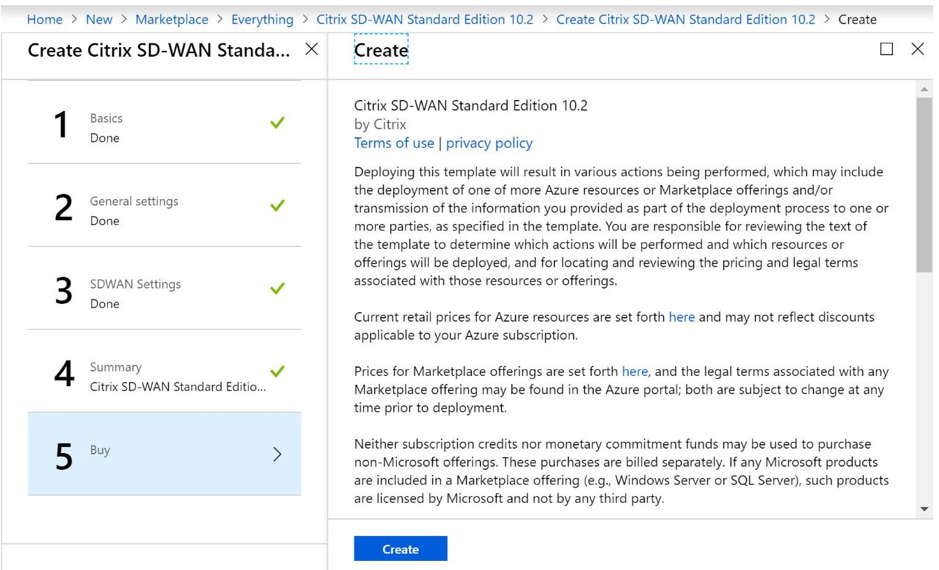This screenshot has width=939, height=570.
Task: Go to Home in breadcrumb
Action: tap(44, 19)
